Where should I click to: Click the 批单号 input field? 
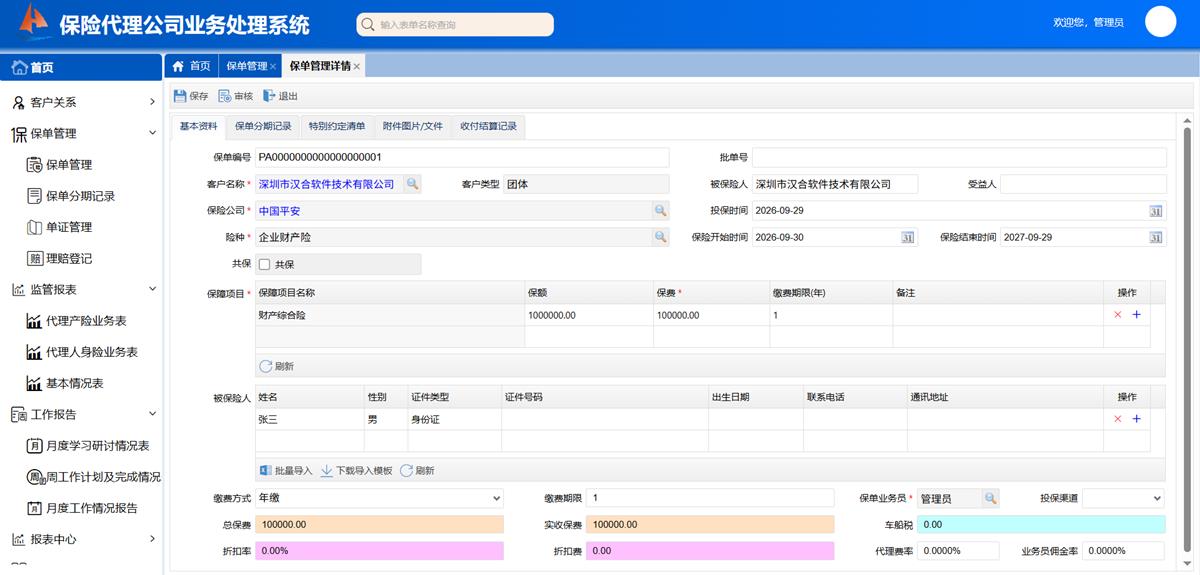(x=959, y=157)
